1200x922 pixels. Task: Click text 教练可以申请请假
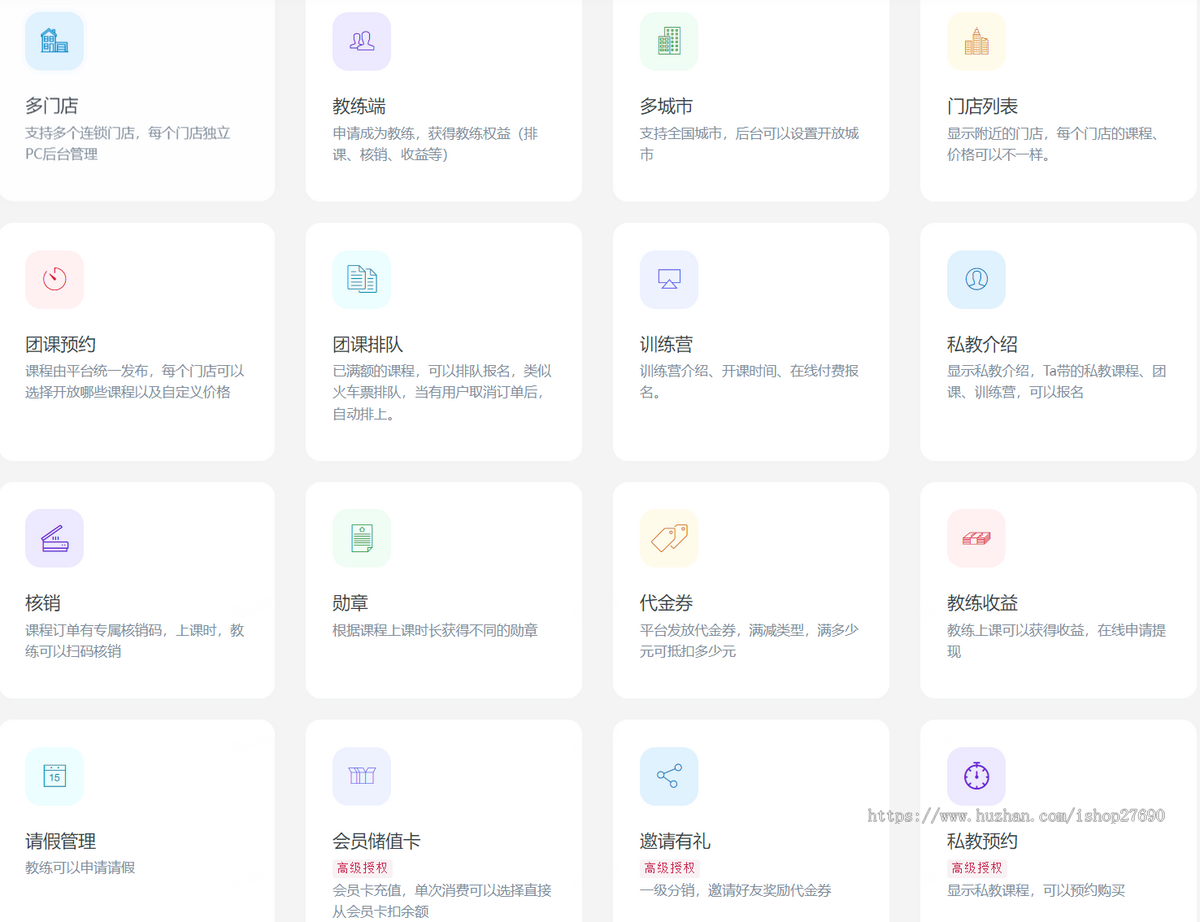coord(80,867)
